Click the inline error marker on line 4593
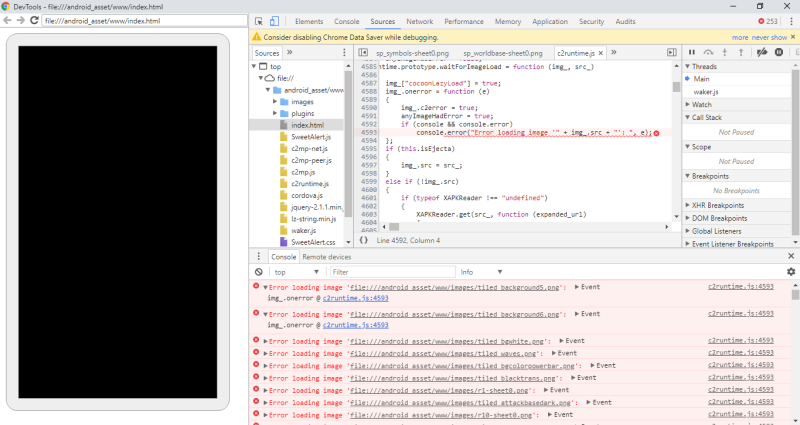This screenshot has width=800, height=425. 657,133
